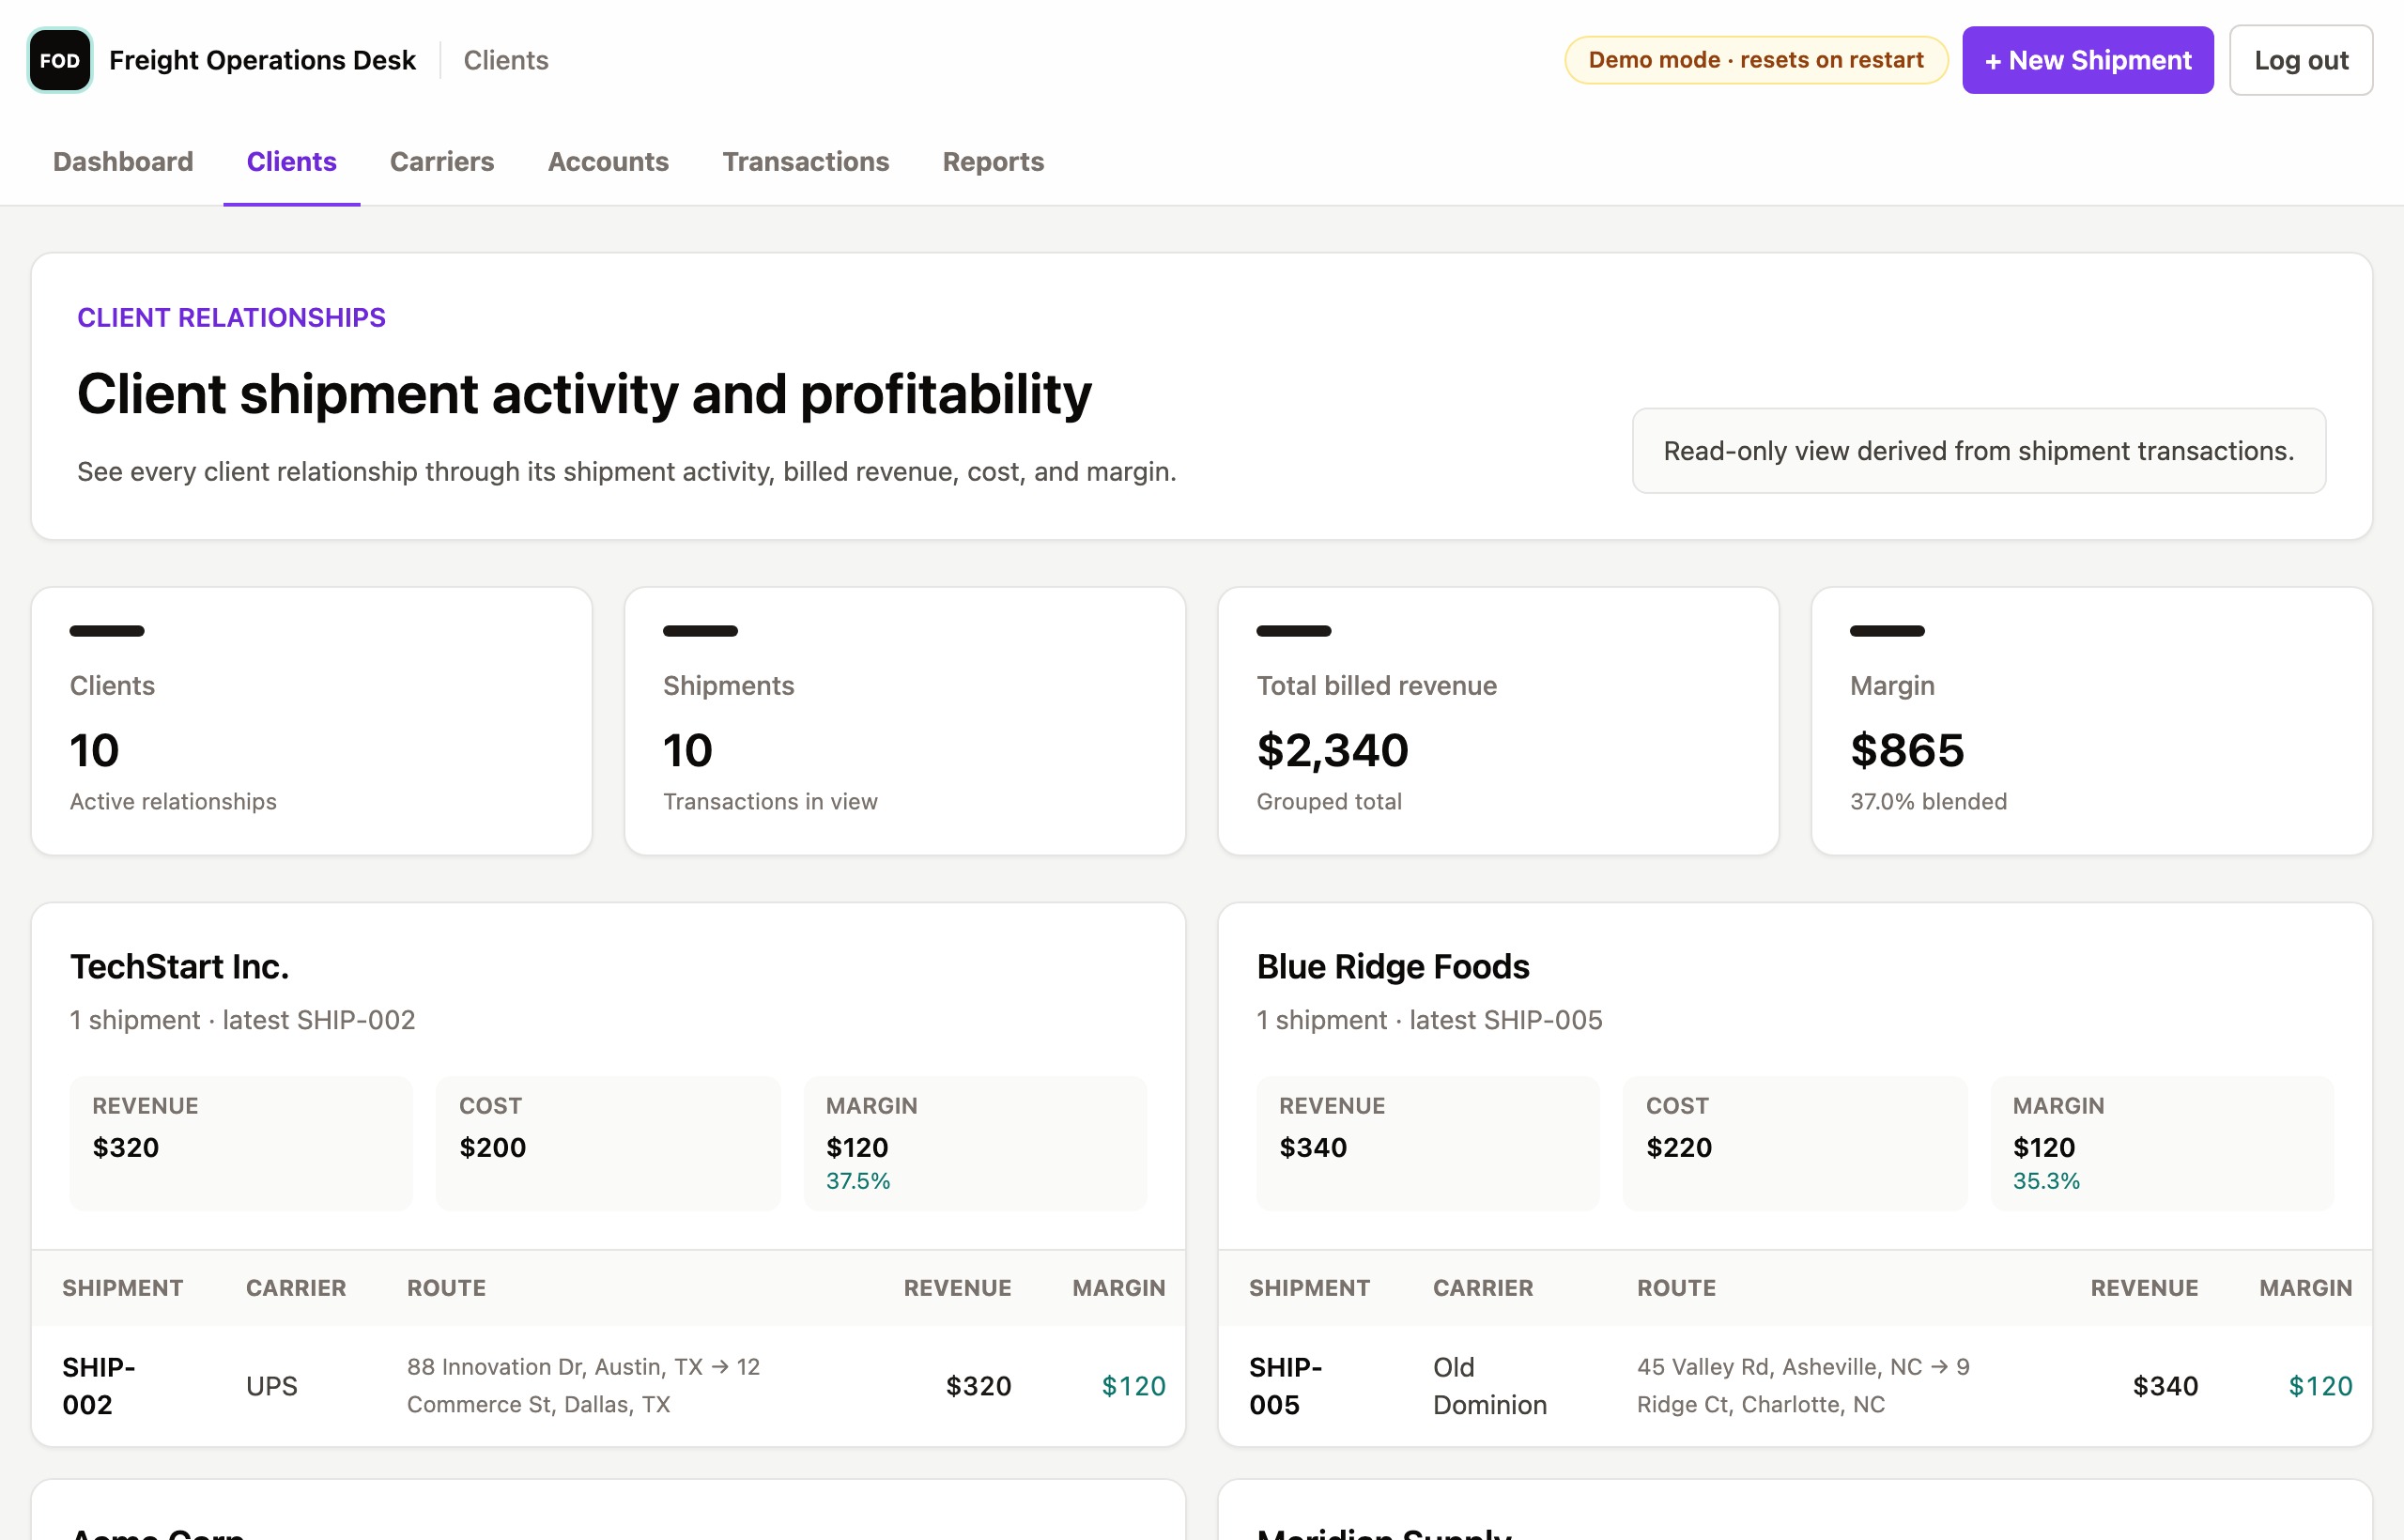Click Blue Ridge Foods margin percentage 35.3%

[2045, 1181]
